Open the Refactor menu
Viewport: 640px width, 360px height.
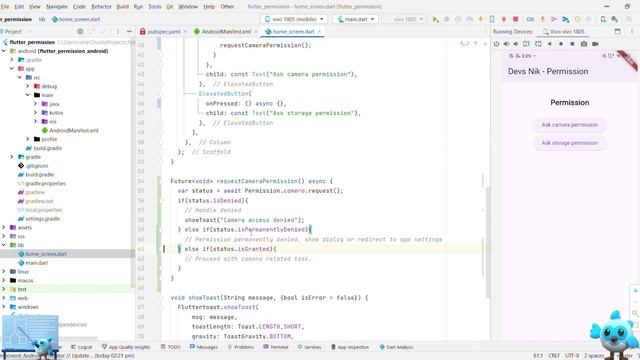101,7
